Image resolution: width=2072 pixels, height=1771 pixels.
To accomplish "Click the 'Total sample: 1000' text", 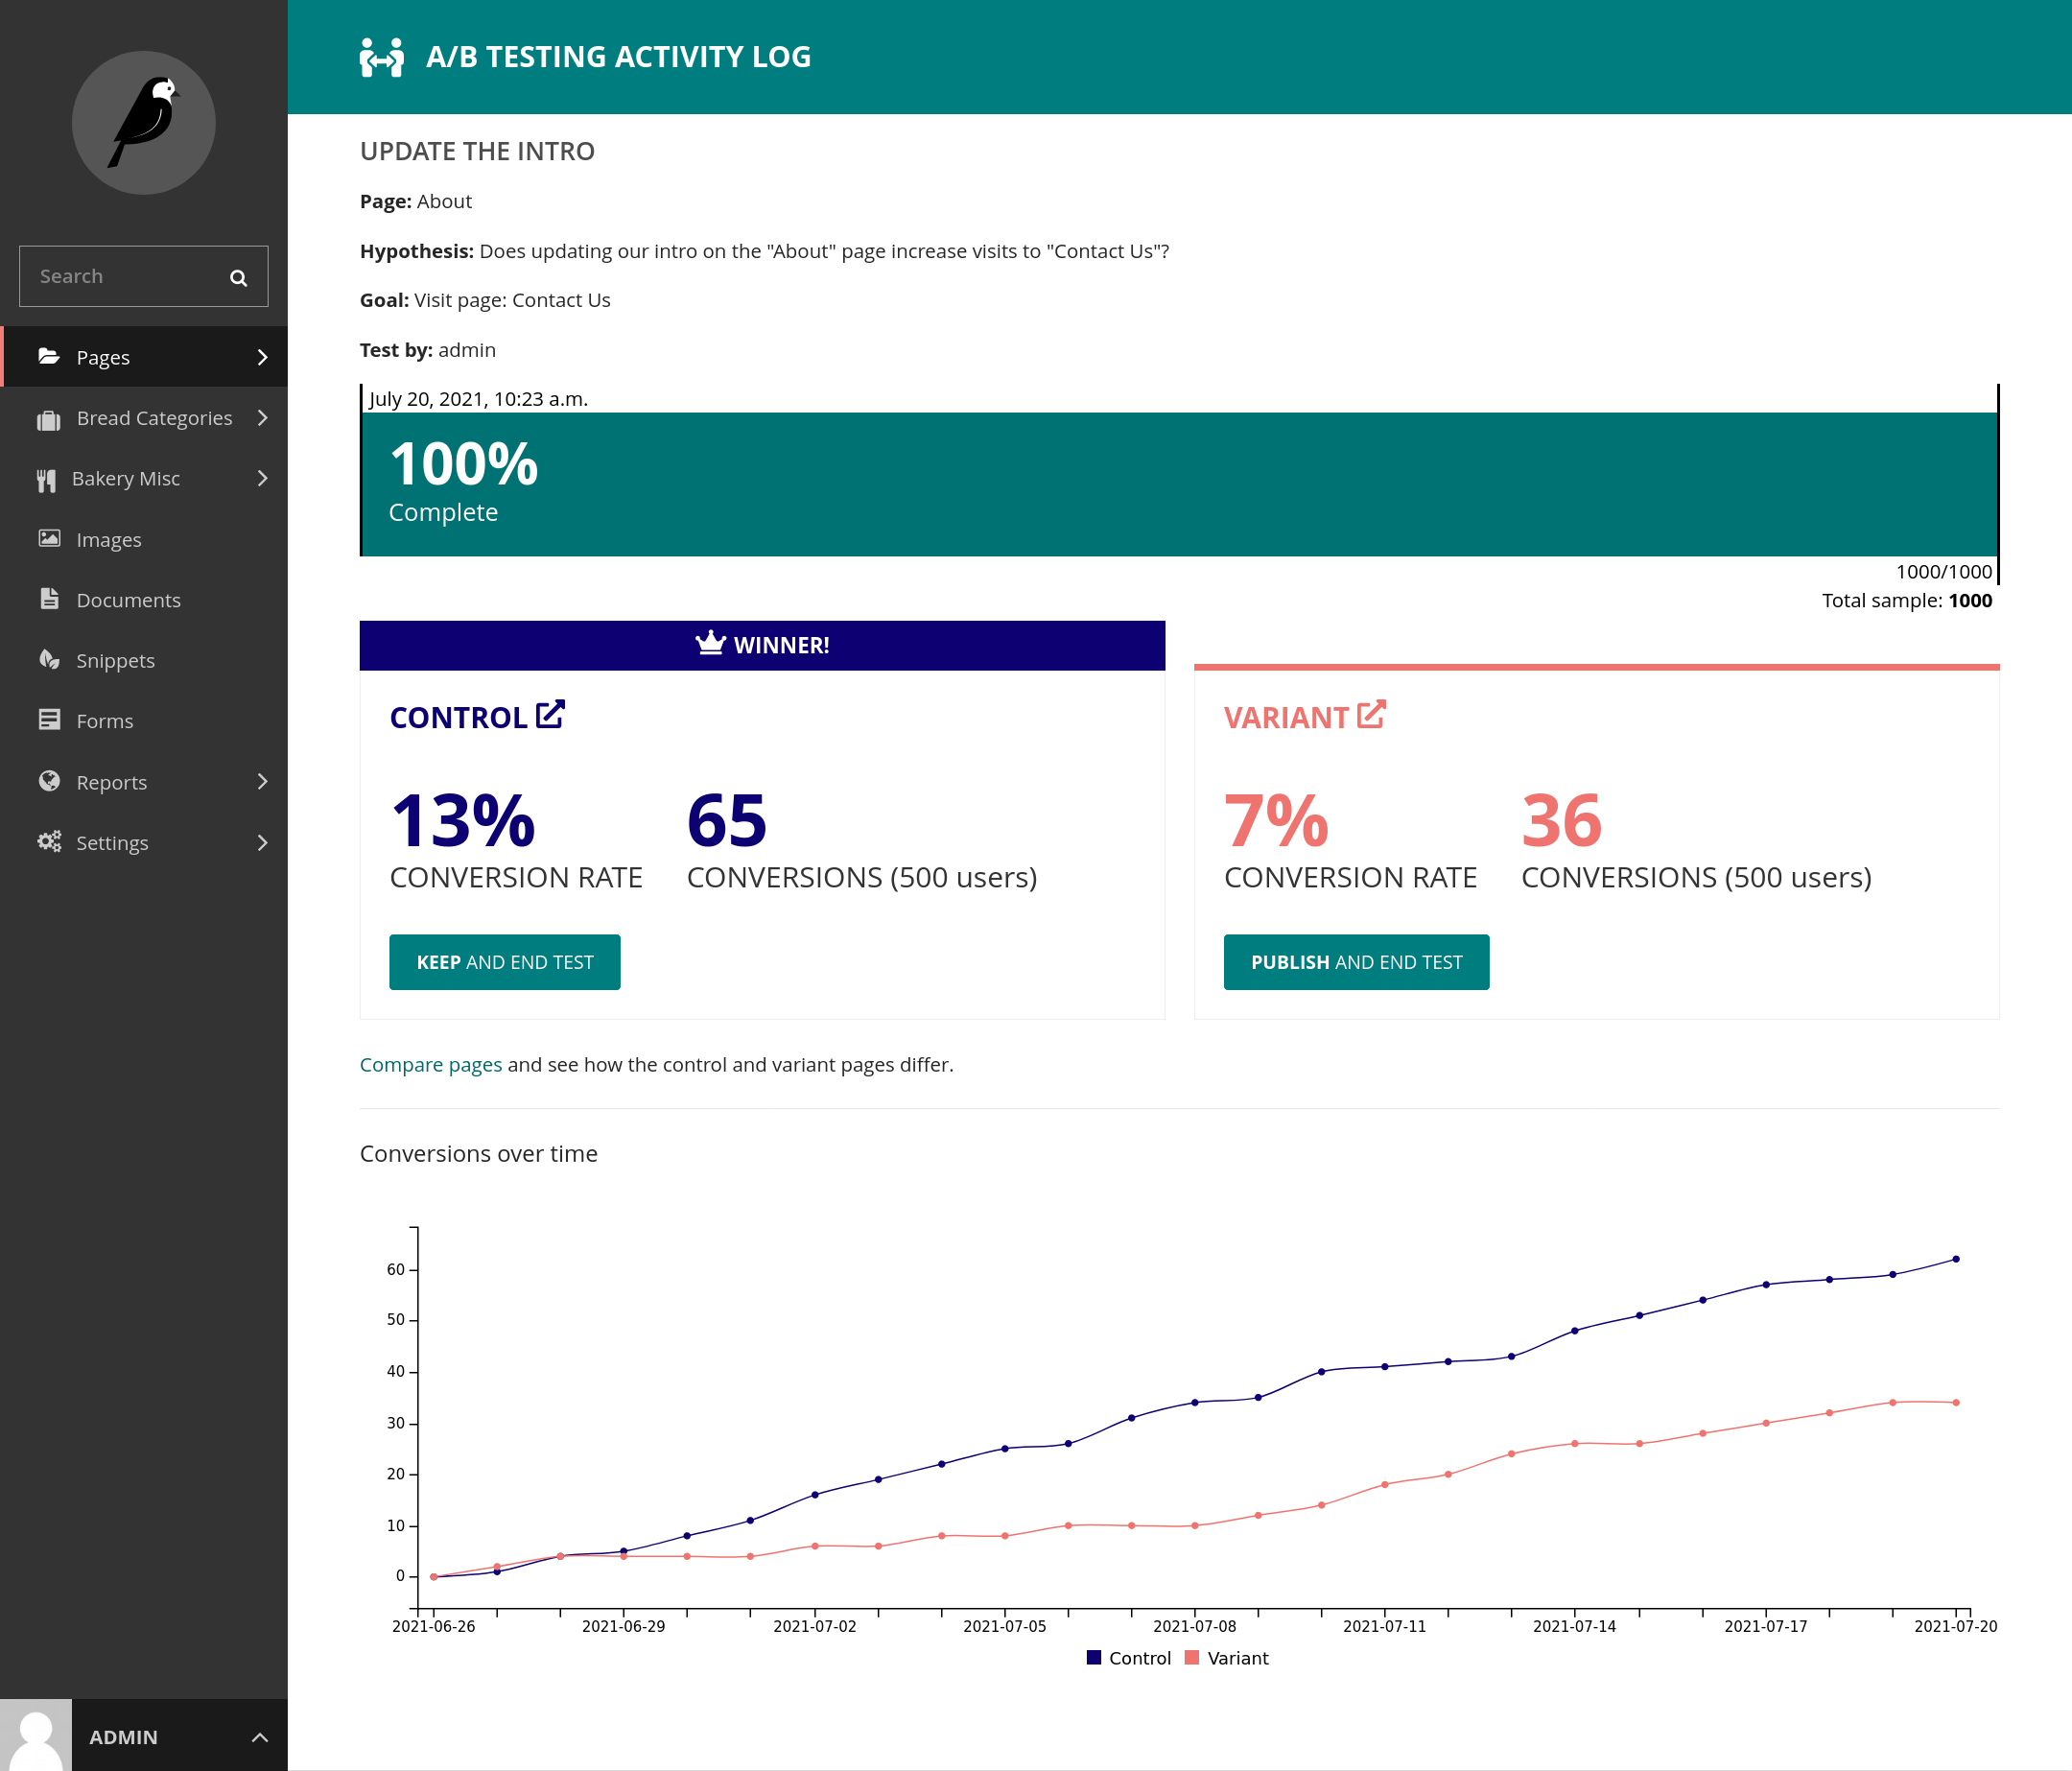I will point(1907,601).
